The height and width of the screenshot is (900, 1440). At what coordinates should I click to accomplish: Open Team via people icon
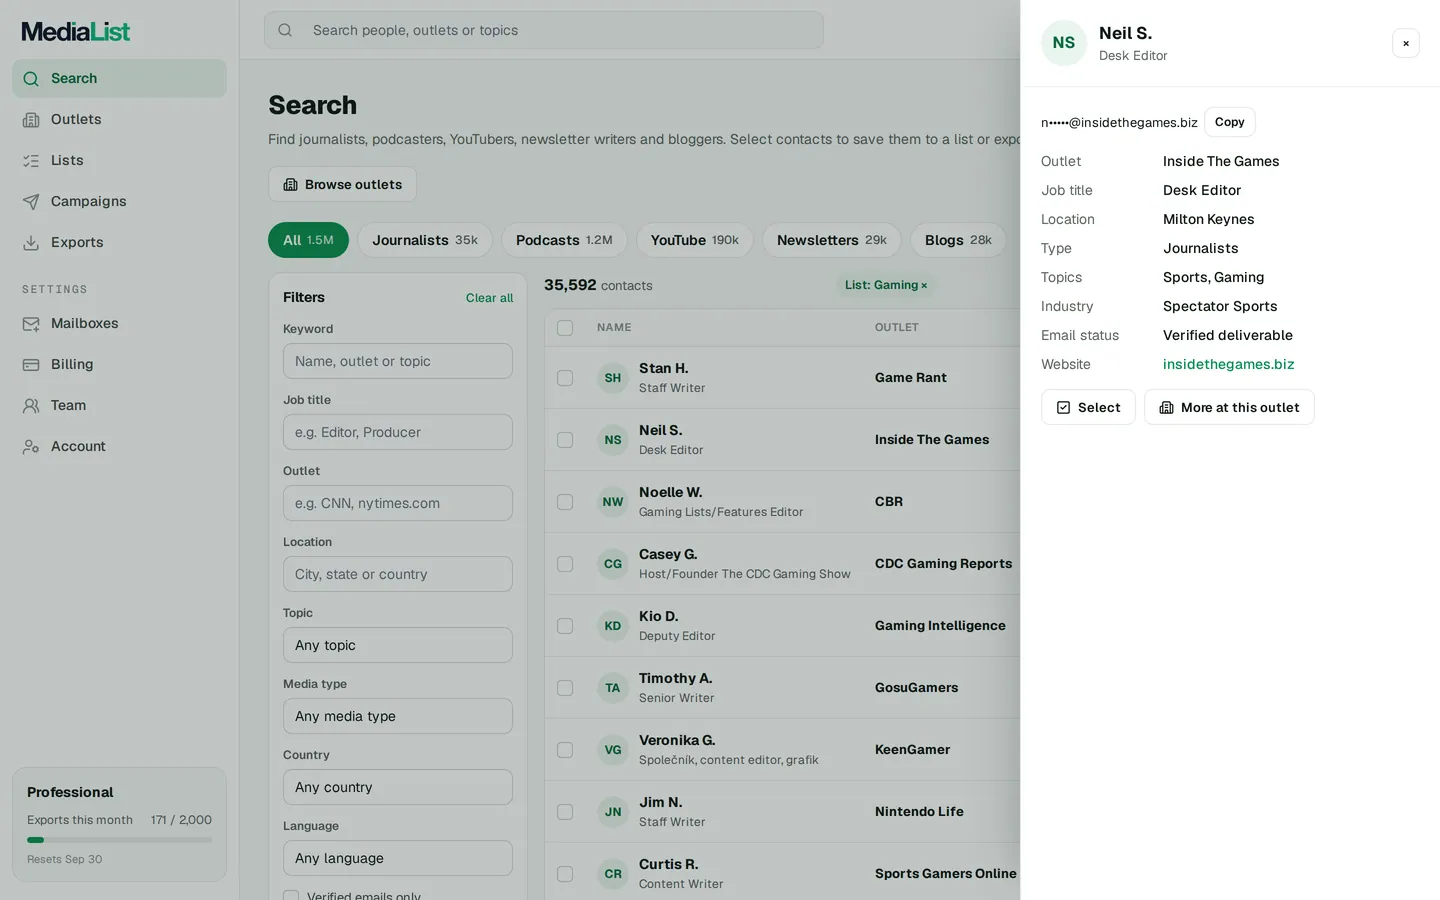tap(31, 406)
